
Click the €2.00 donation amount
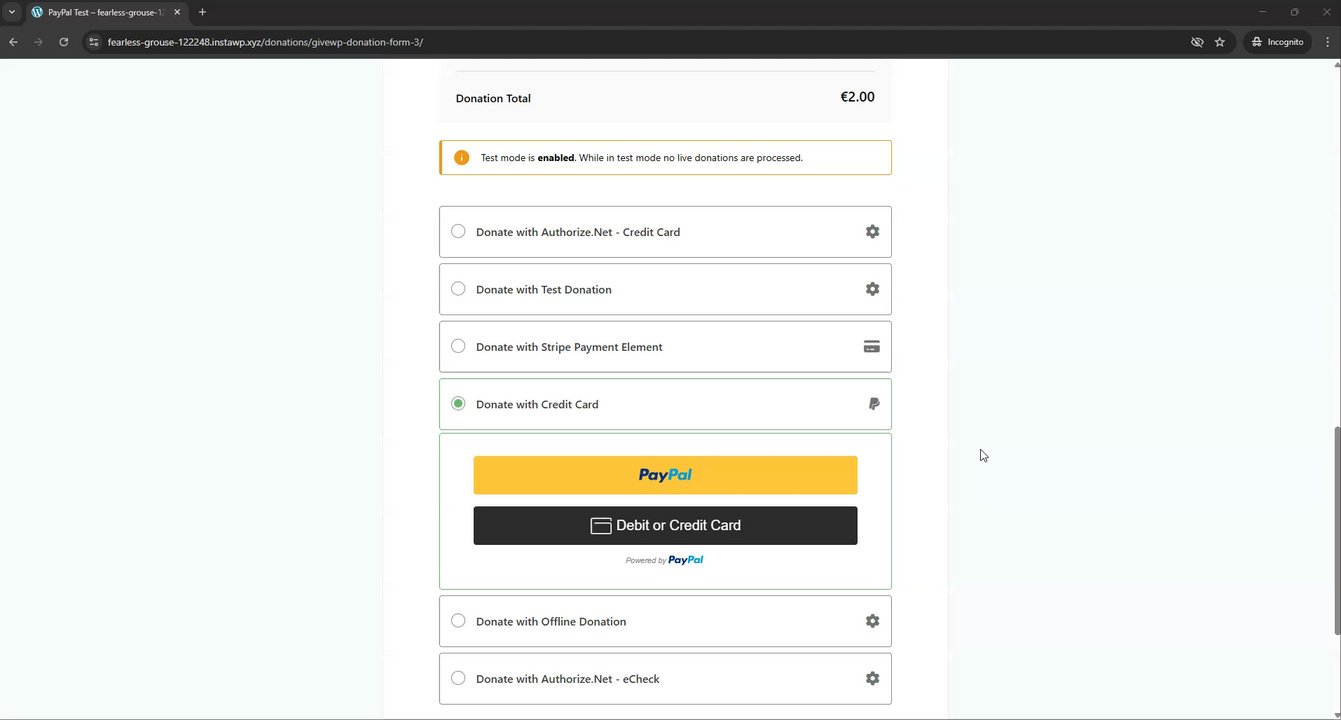point(857,97)
